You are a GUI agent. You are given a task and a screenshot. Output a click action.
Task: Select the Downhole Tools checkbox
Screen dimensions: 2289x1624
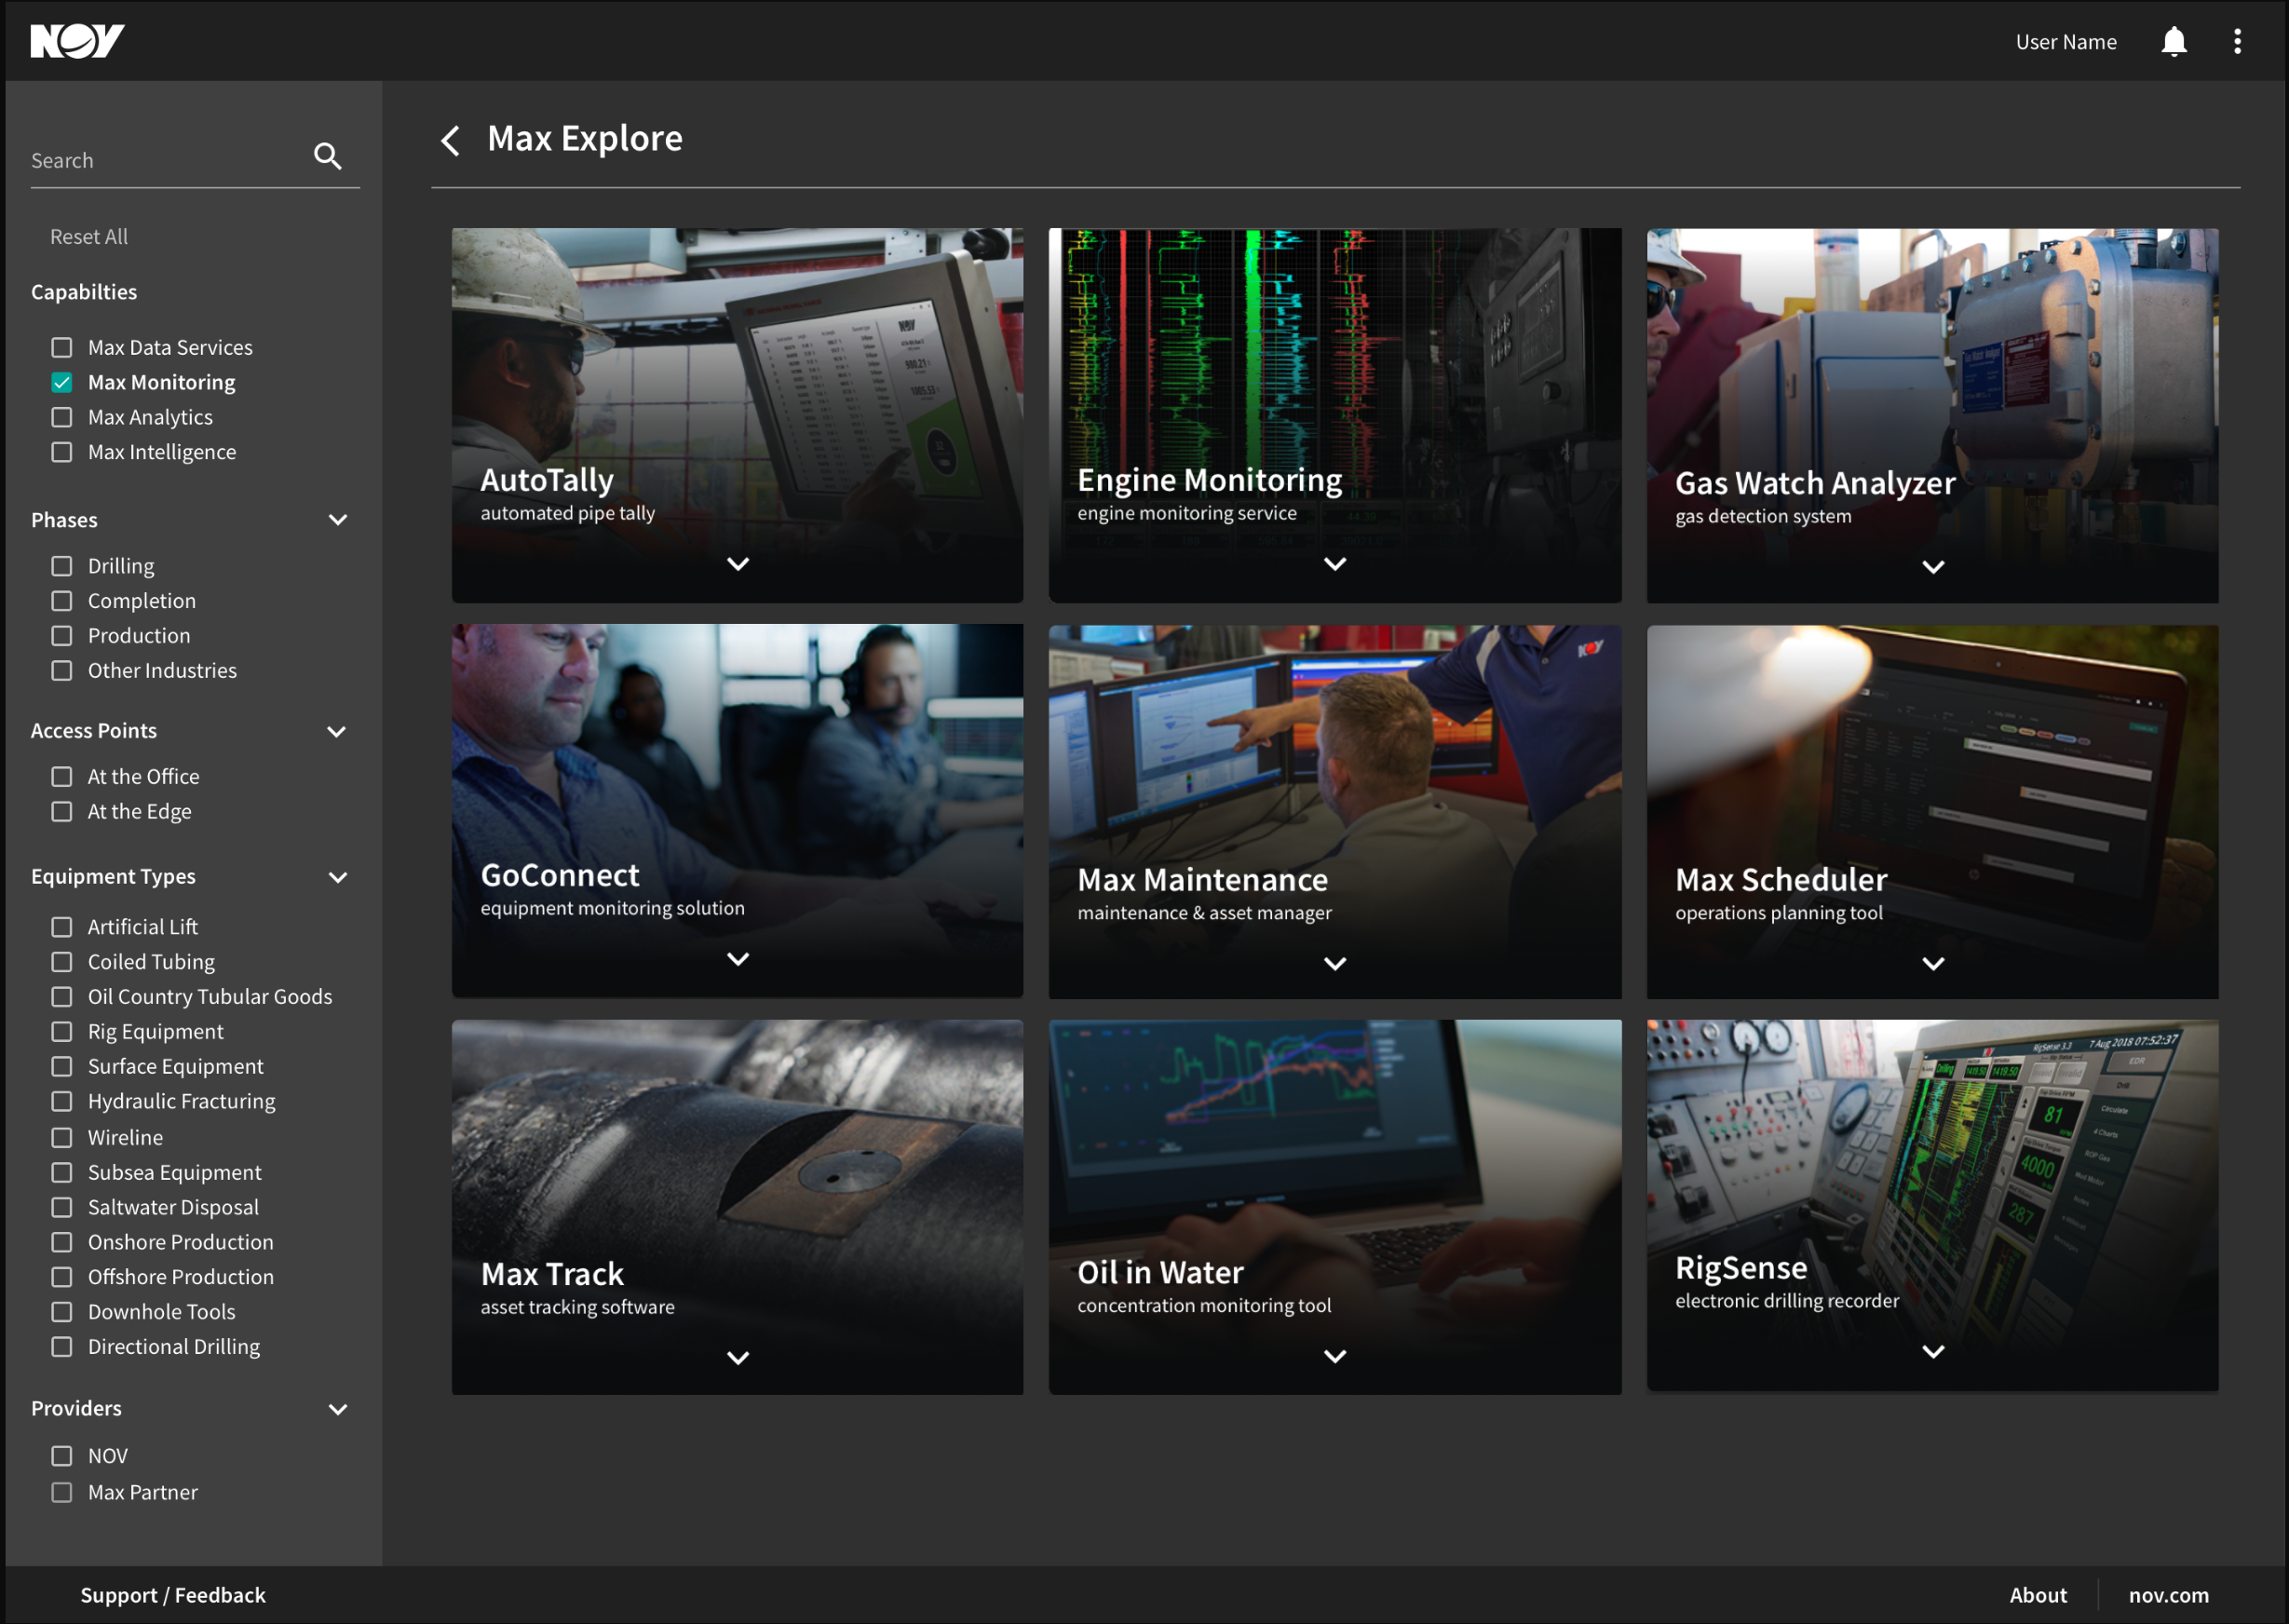[62, 1312]
